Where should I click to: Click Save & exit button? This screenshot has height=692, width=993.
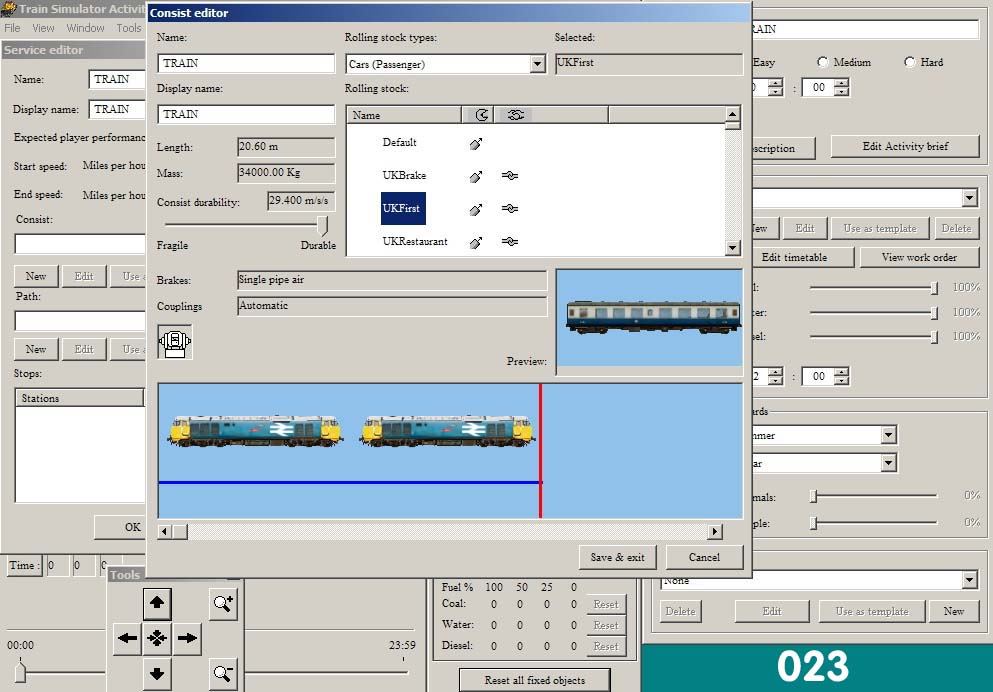617,557
